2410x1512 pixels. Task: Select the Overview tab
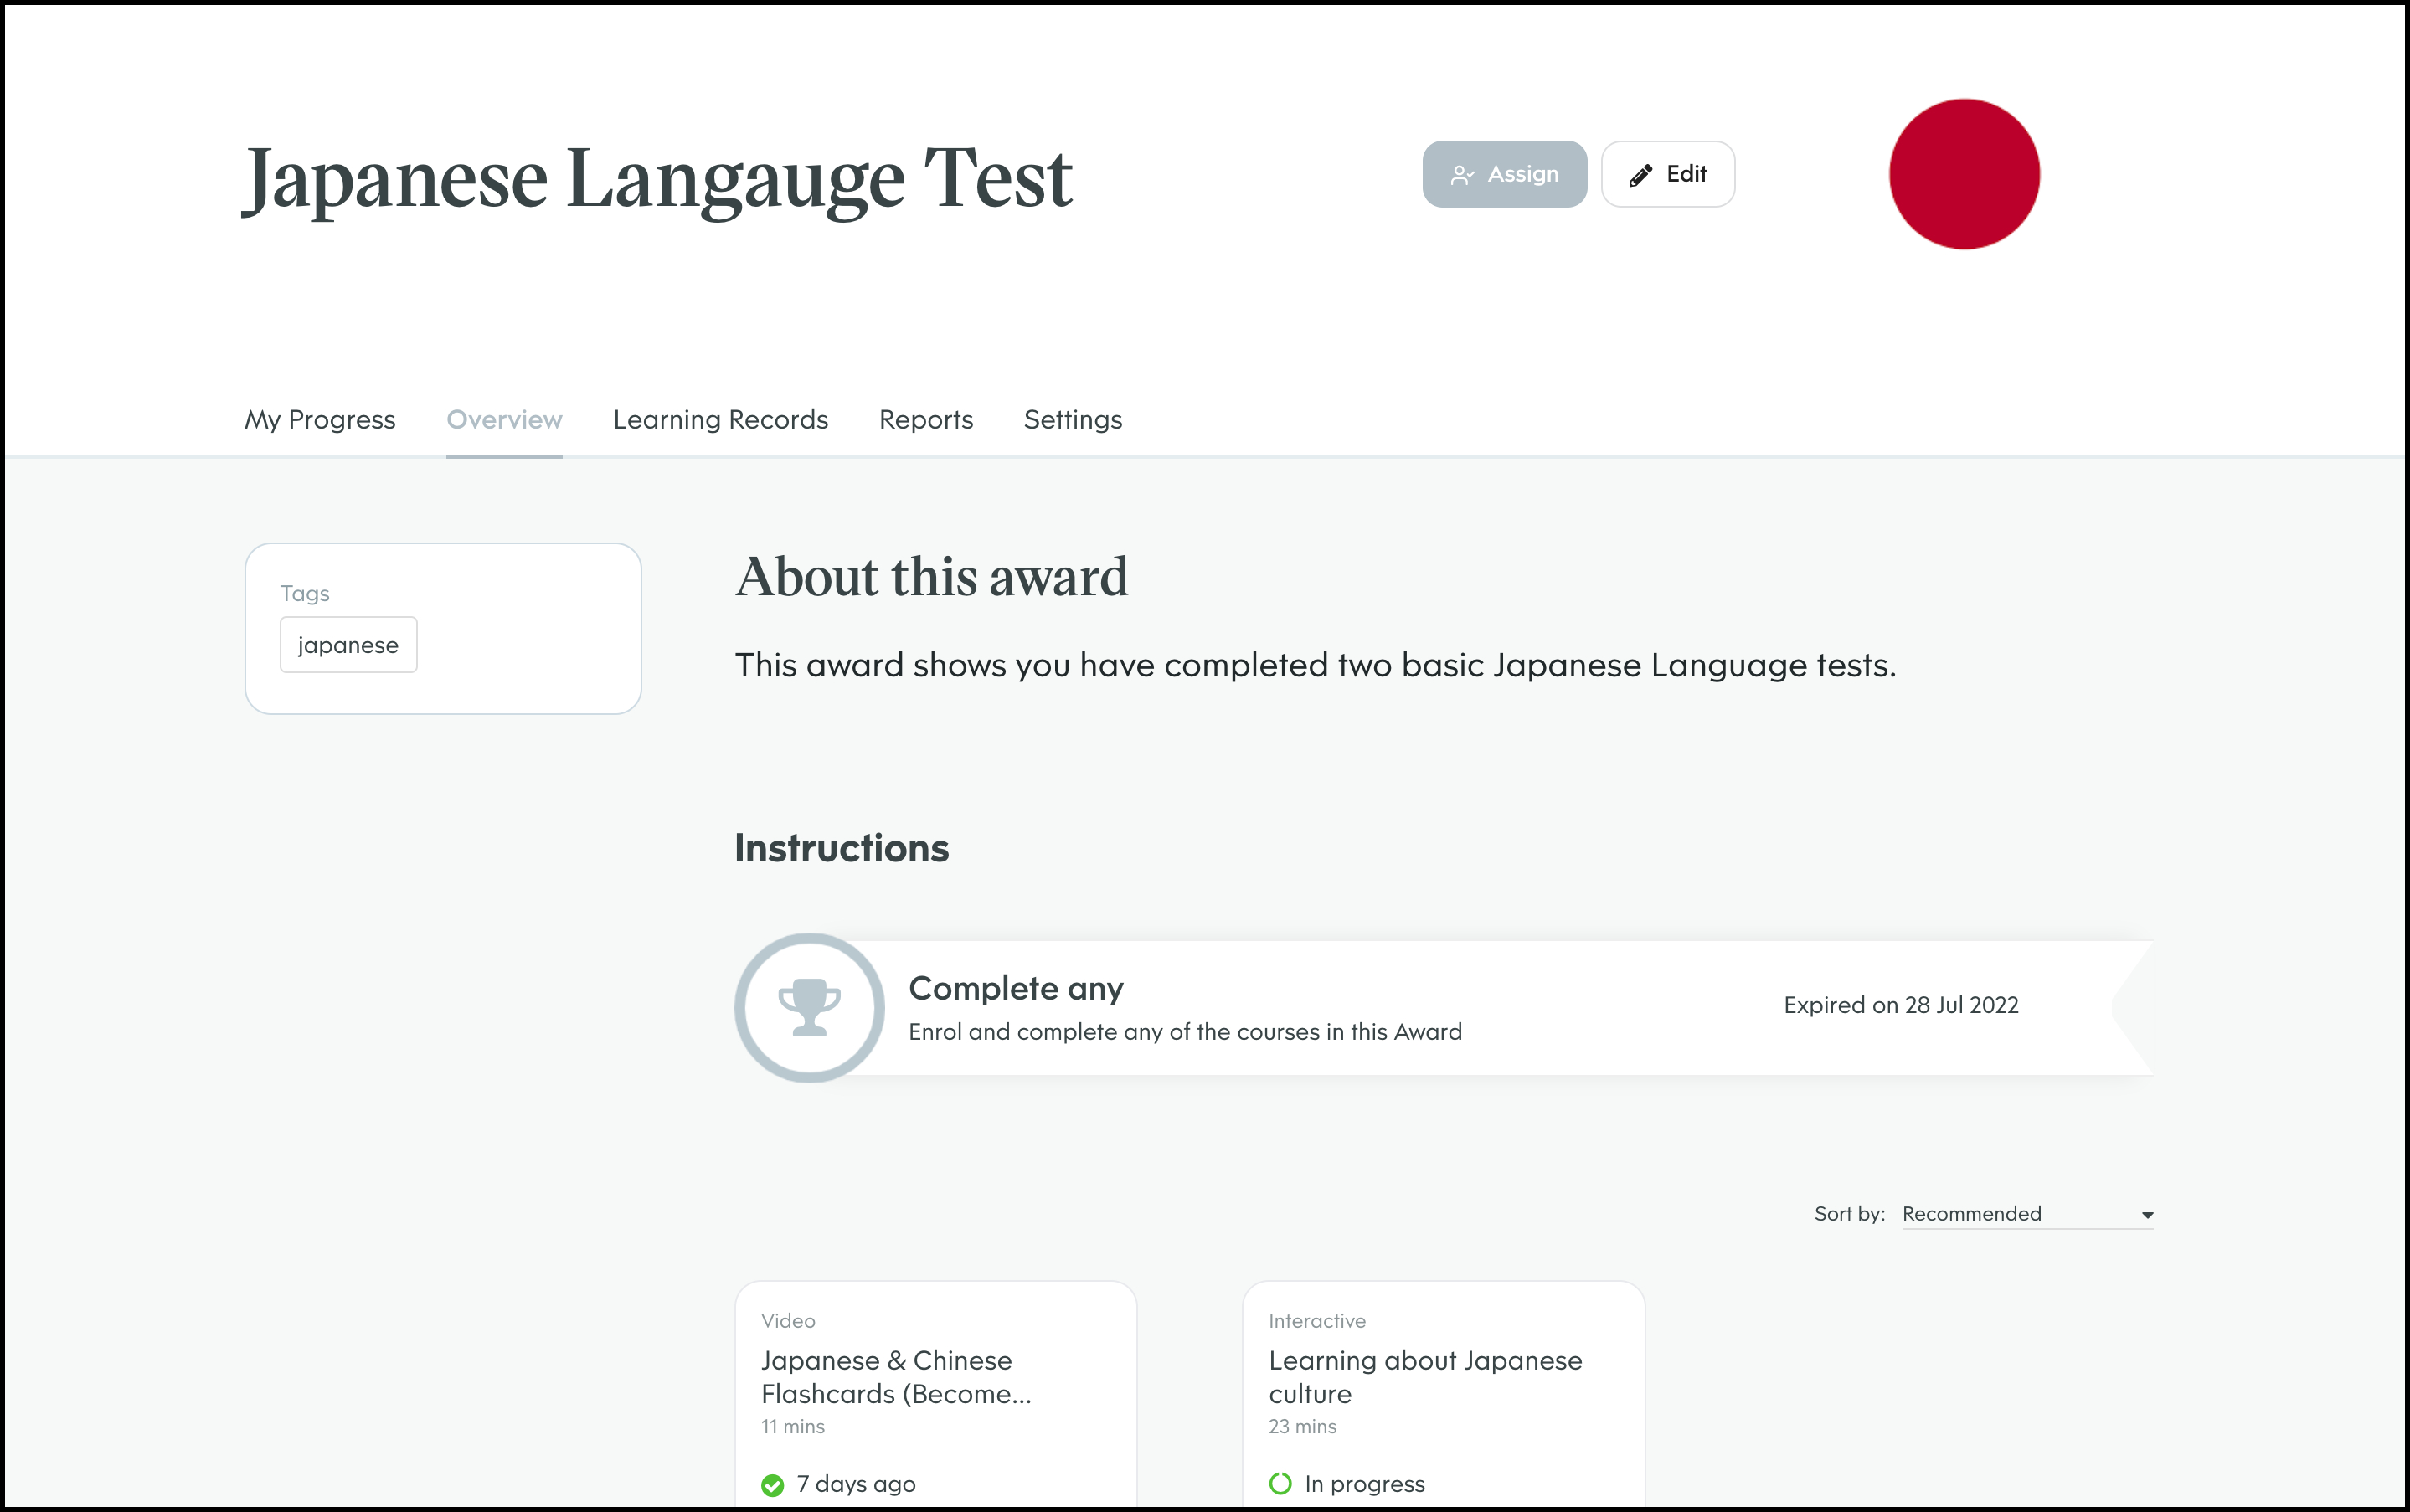[x=504, y=420]
